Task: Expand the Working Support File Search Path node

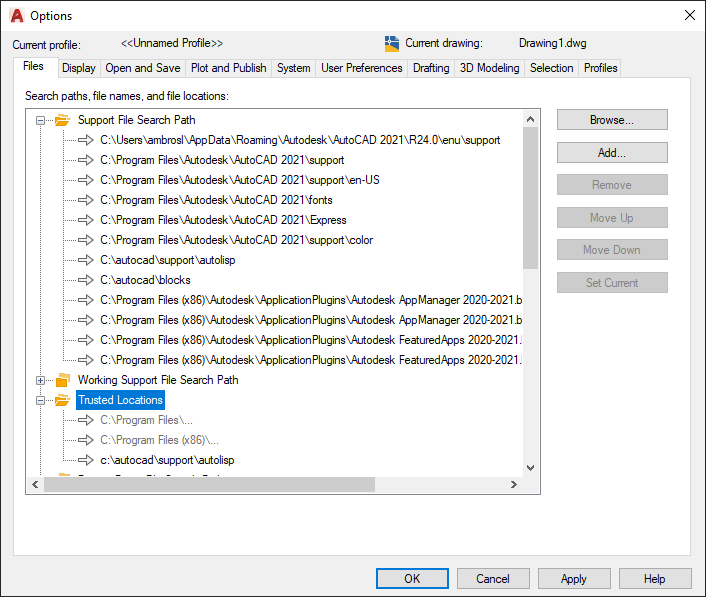Action: tap(41, 380)
